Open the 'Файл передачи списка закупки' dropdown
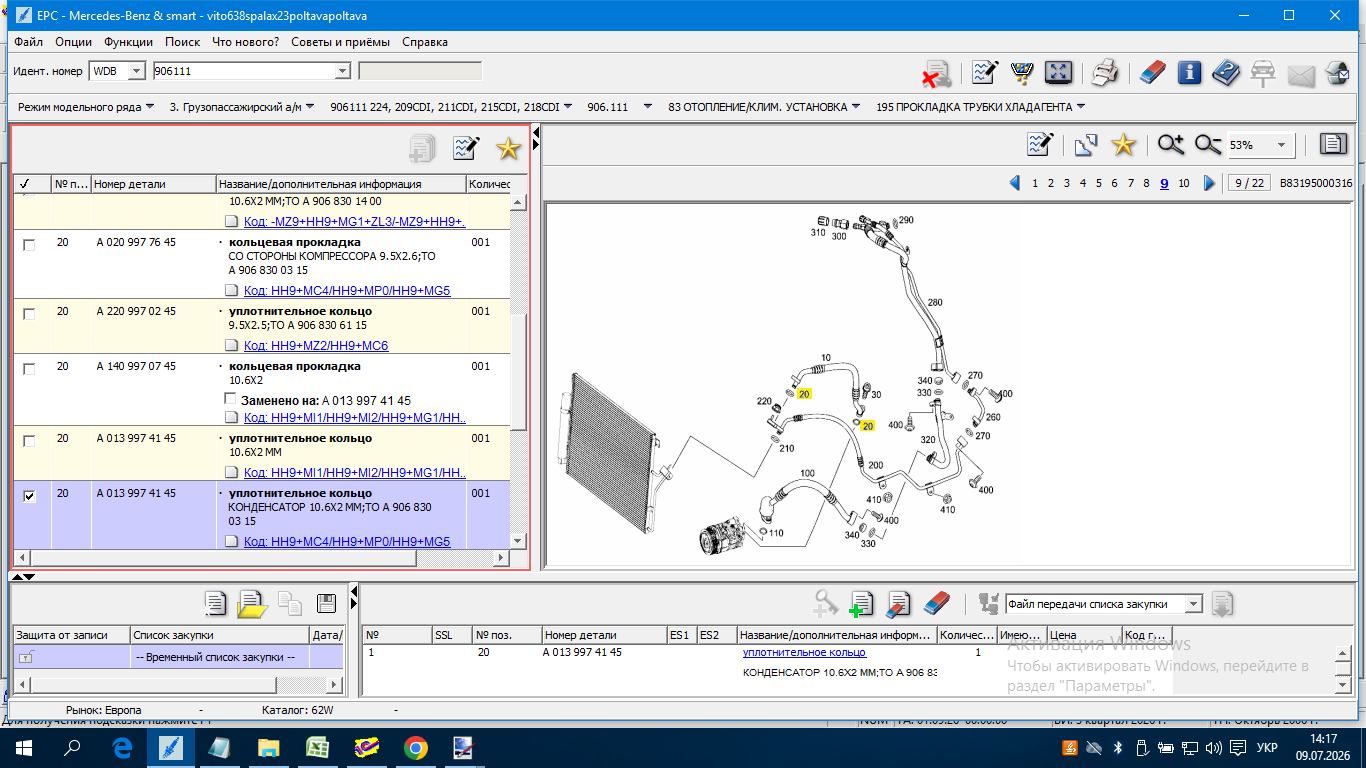The height and width of the screenshot is (768, 1366). [x=1192, y=604]
